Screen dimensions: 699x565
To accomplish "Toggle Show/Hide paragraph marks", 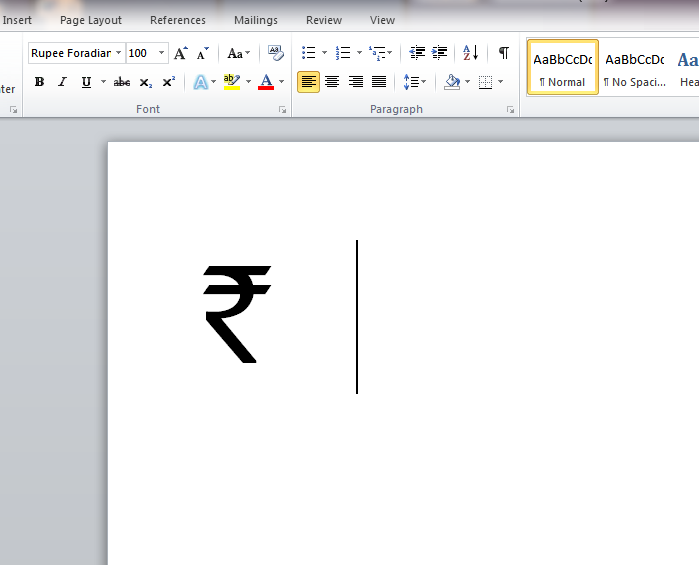I will pyautogui.click(x=504, y=53).
